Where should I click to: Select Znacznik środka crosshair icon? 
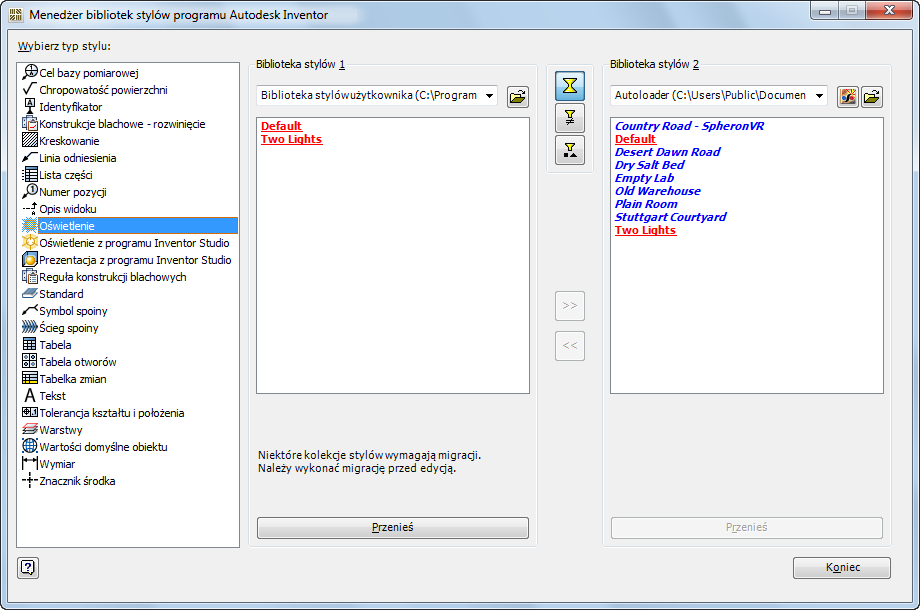coord(30,480)
